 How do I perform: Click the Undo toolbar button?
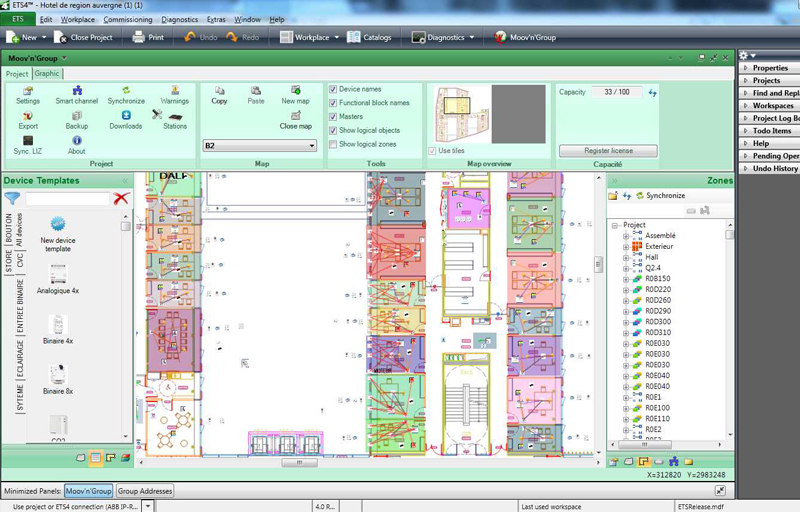click(x=201, y=37)
